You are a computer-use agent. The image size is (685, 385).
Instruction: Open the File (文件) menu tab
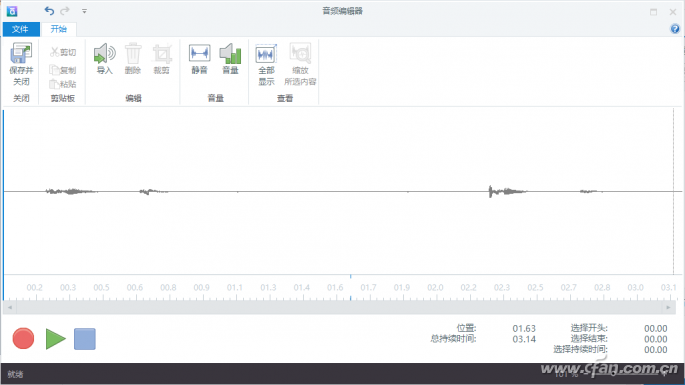[21, 29]
